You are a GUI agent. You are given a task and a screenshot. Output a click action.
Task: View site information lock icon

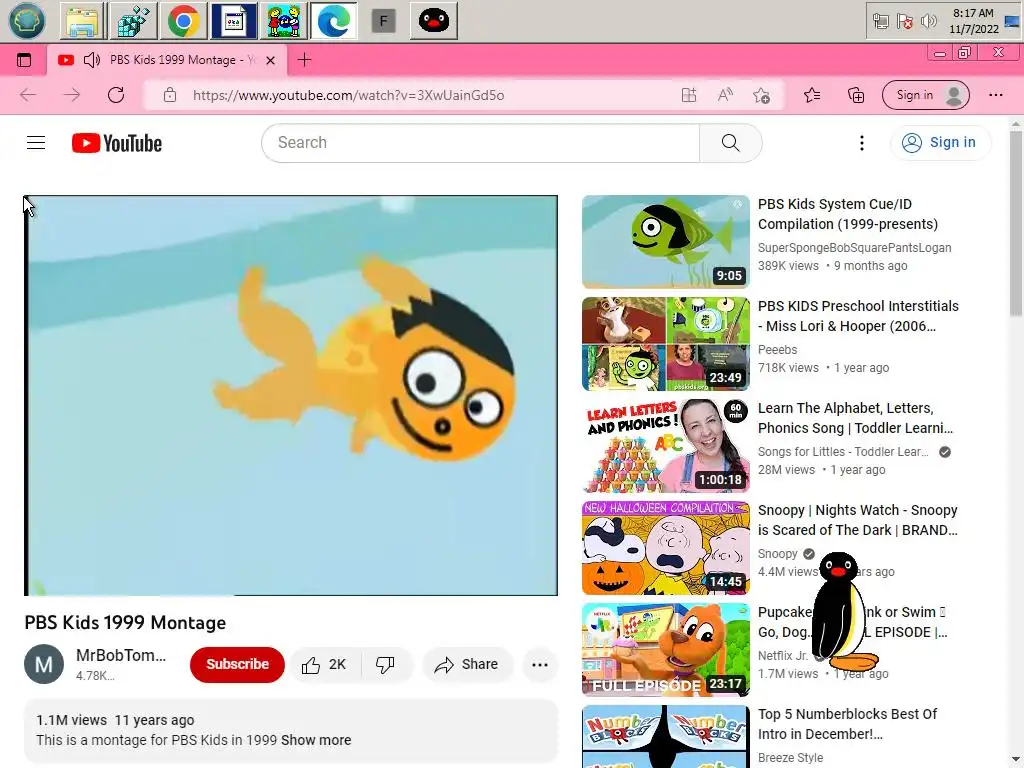[x=170, y=95]
